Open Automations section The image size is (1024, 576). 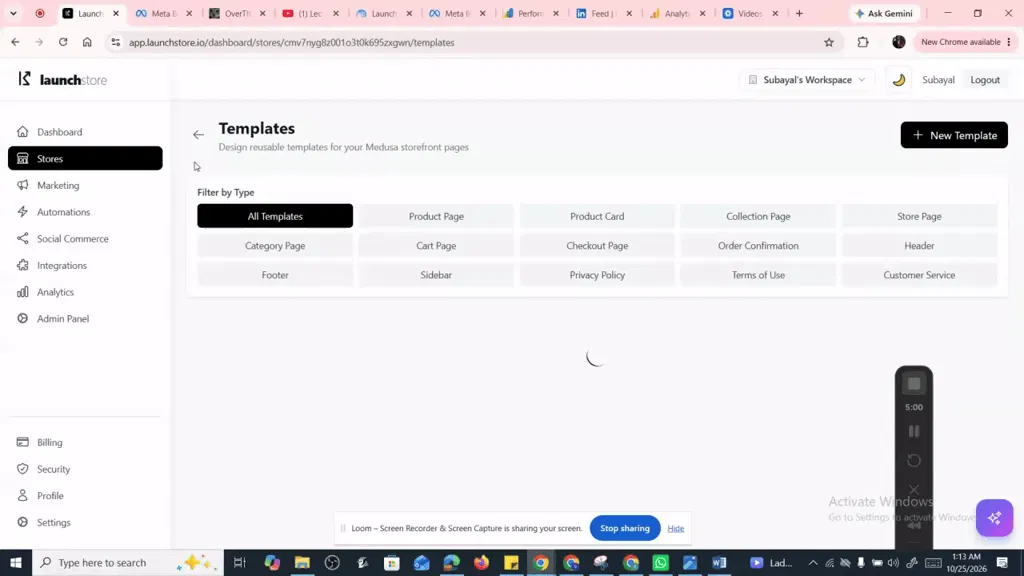click(x=85, y=212)
